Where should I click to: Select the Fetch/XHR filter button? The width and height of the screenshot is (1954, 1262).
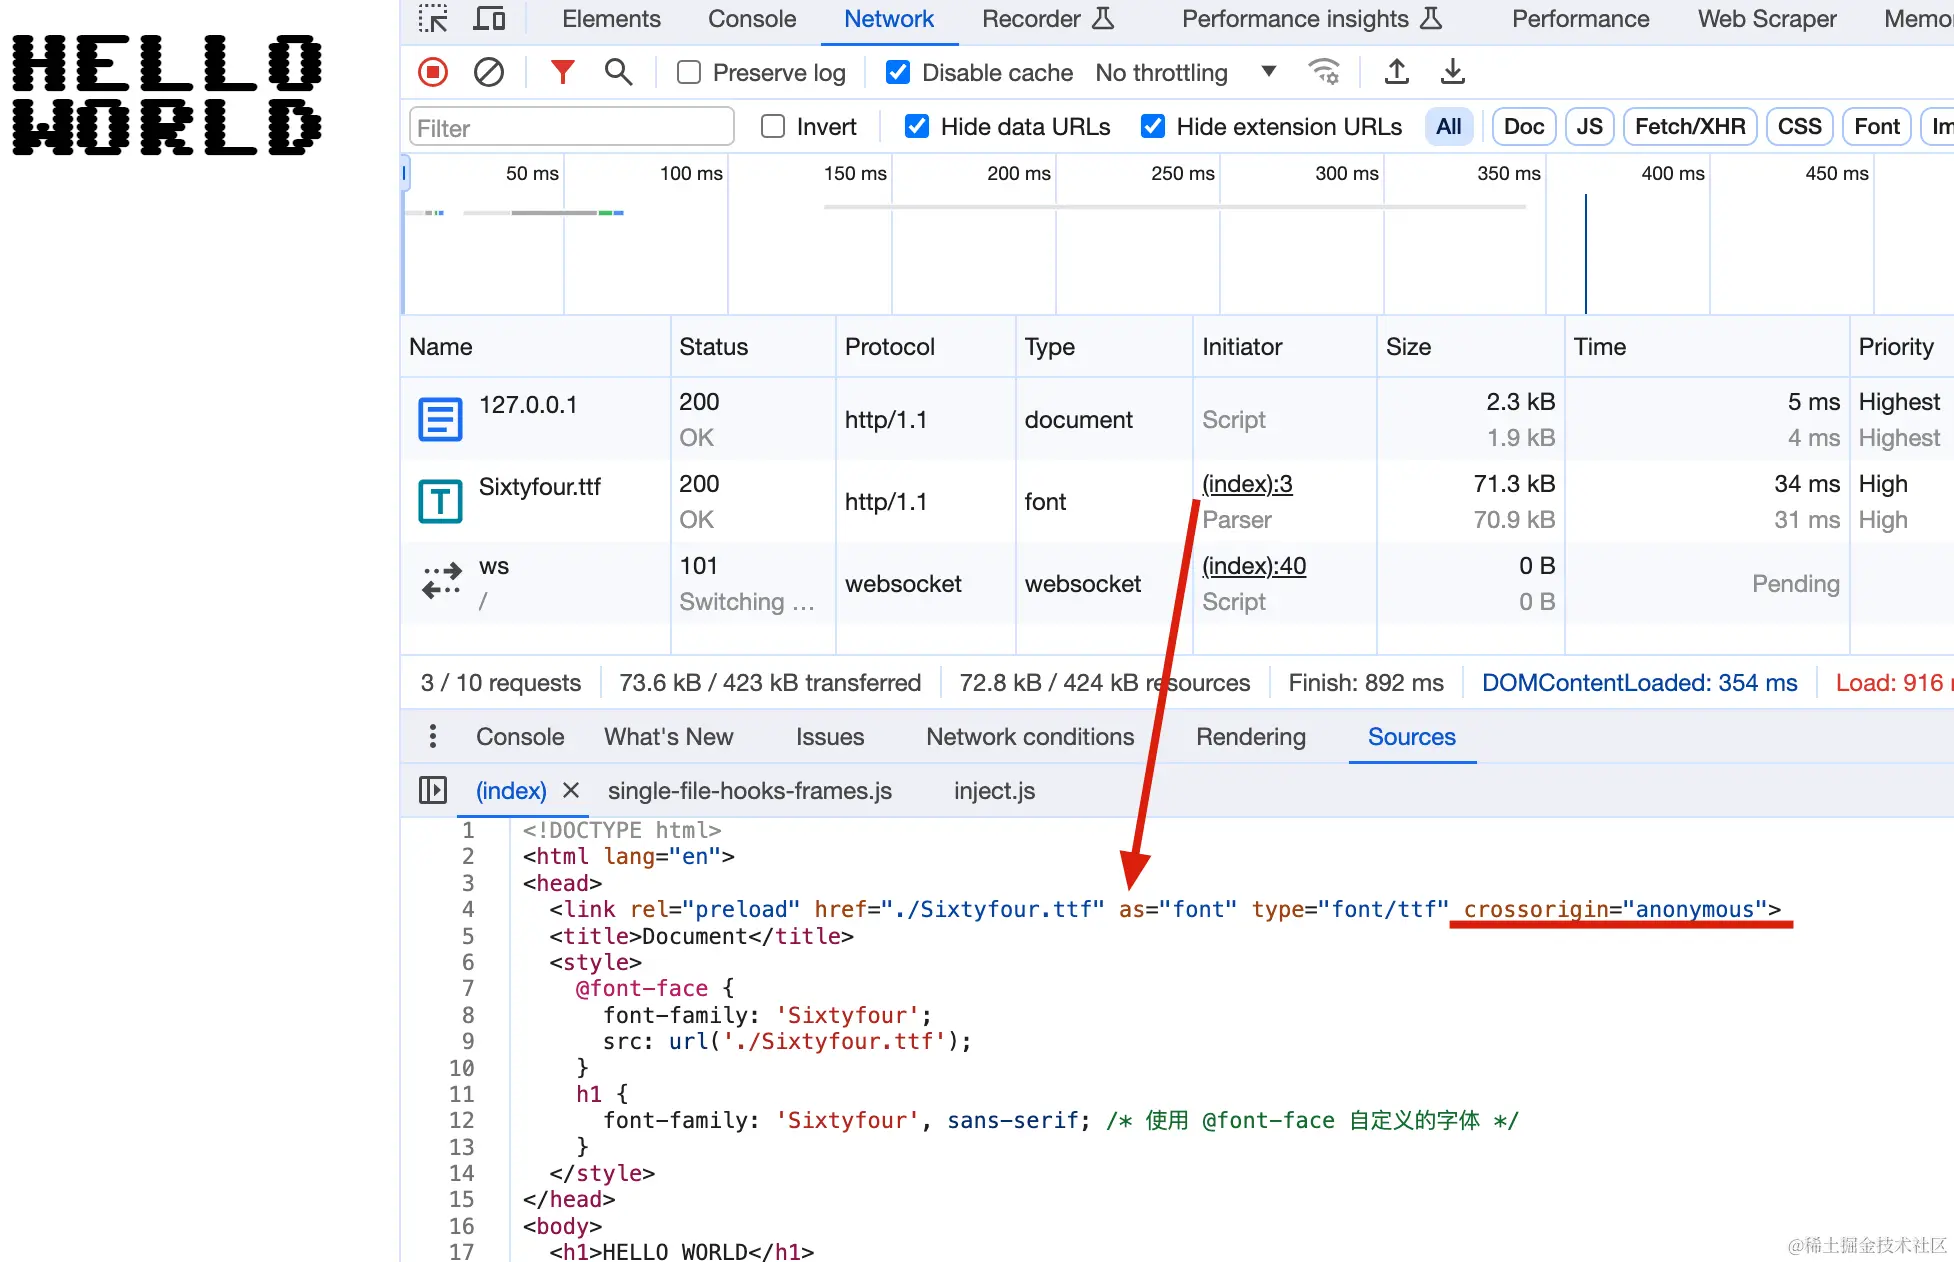click(x=1689, y=127)
